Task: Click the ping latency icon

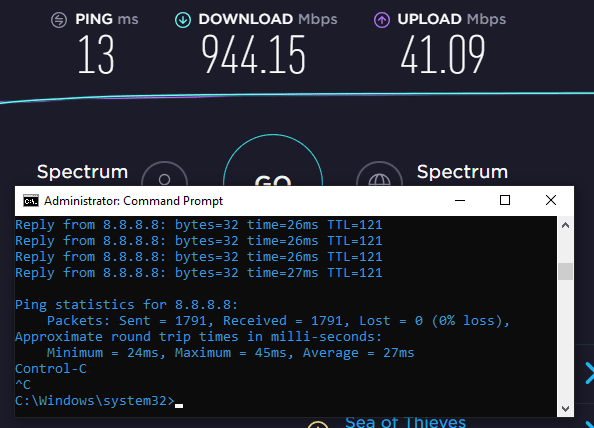Action: click(59, 20)
